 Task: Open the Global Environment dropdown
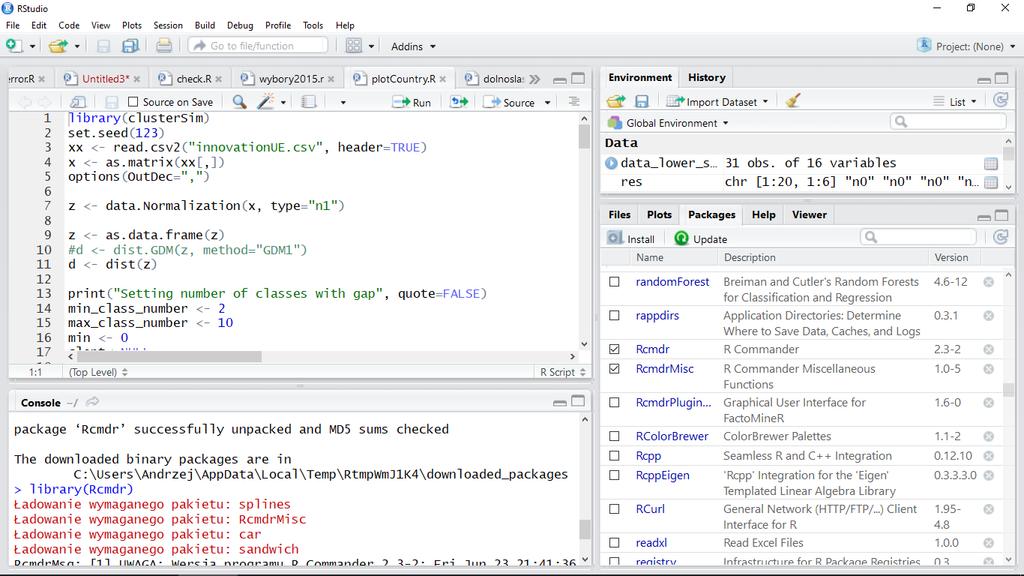668,123
